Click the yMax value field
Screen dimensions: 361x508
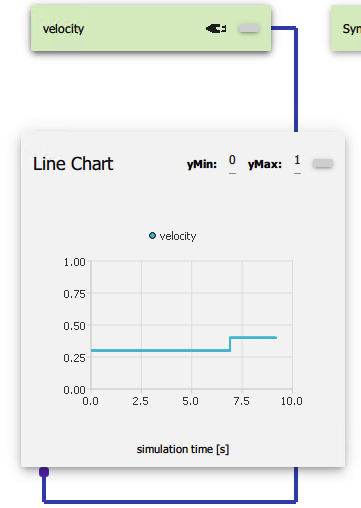pyautogui.click(x=297, y=163)
